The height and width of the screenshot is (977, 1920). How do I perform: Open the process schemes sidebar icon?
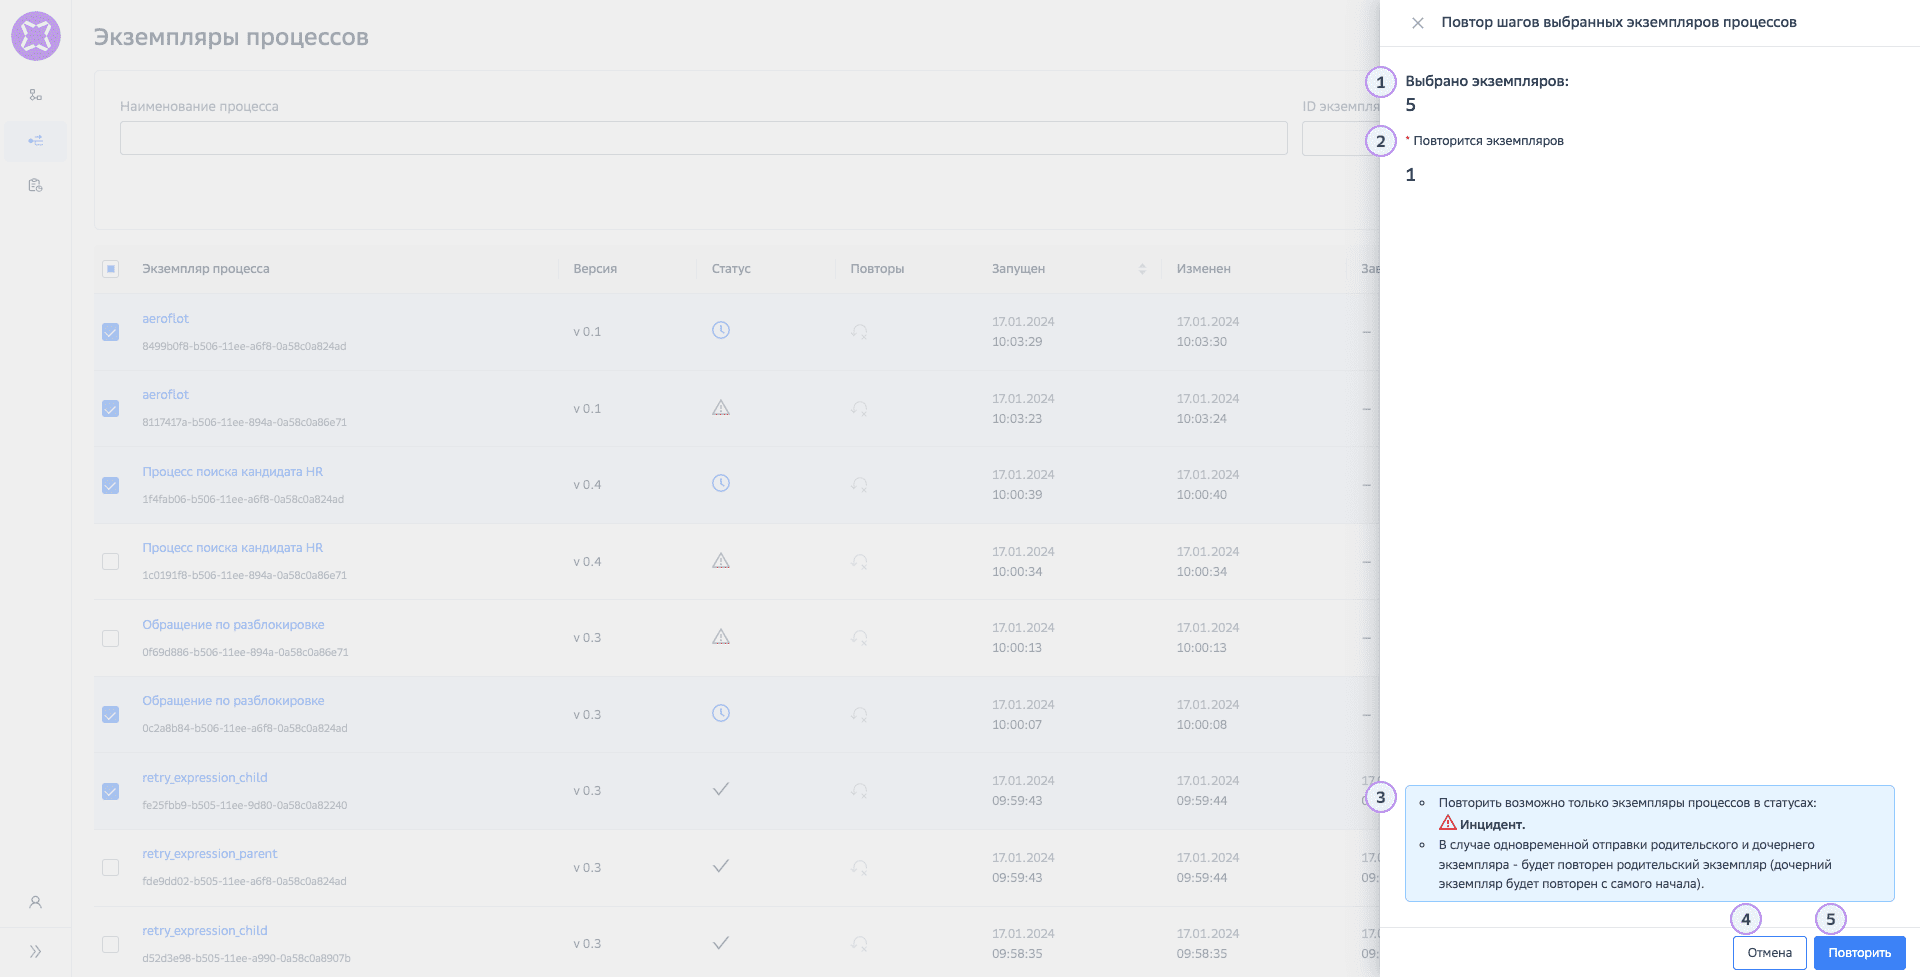click(x=36, y=95)
